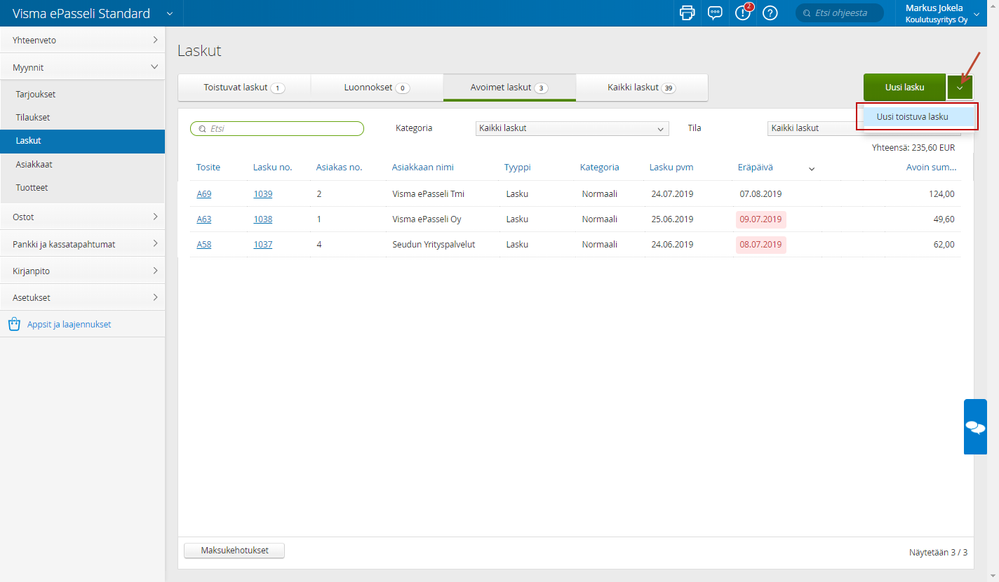This screenshot has width=999, height=582.
Task: Switch to Toistuvat laskut tab
Action: tap(244, 87)
